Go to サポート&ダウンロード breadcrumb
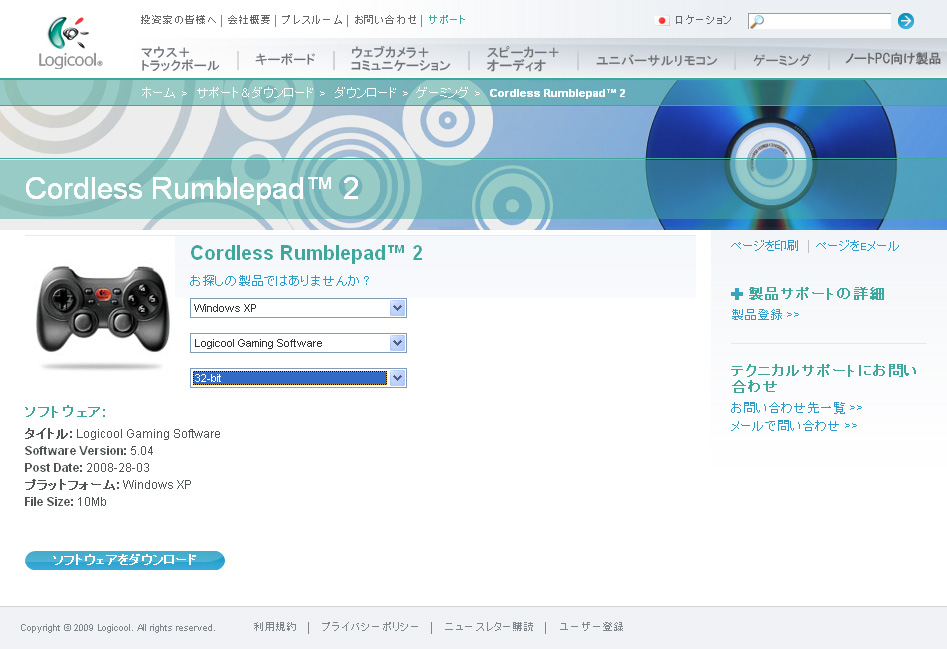947x649 pixels. (x=255, y=93)
